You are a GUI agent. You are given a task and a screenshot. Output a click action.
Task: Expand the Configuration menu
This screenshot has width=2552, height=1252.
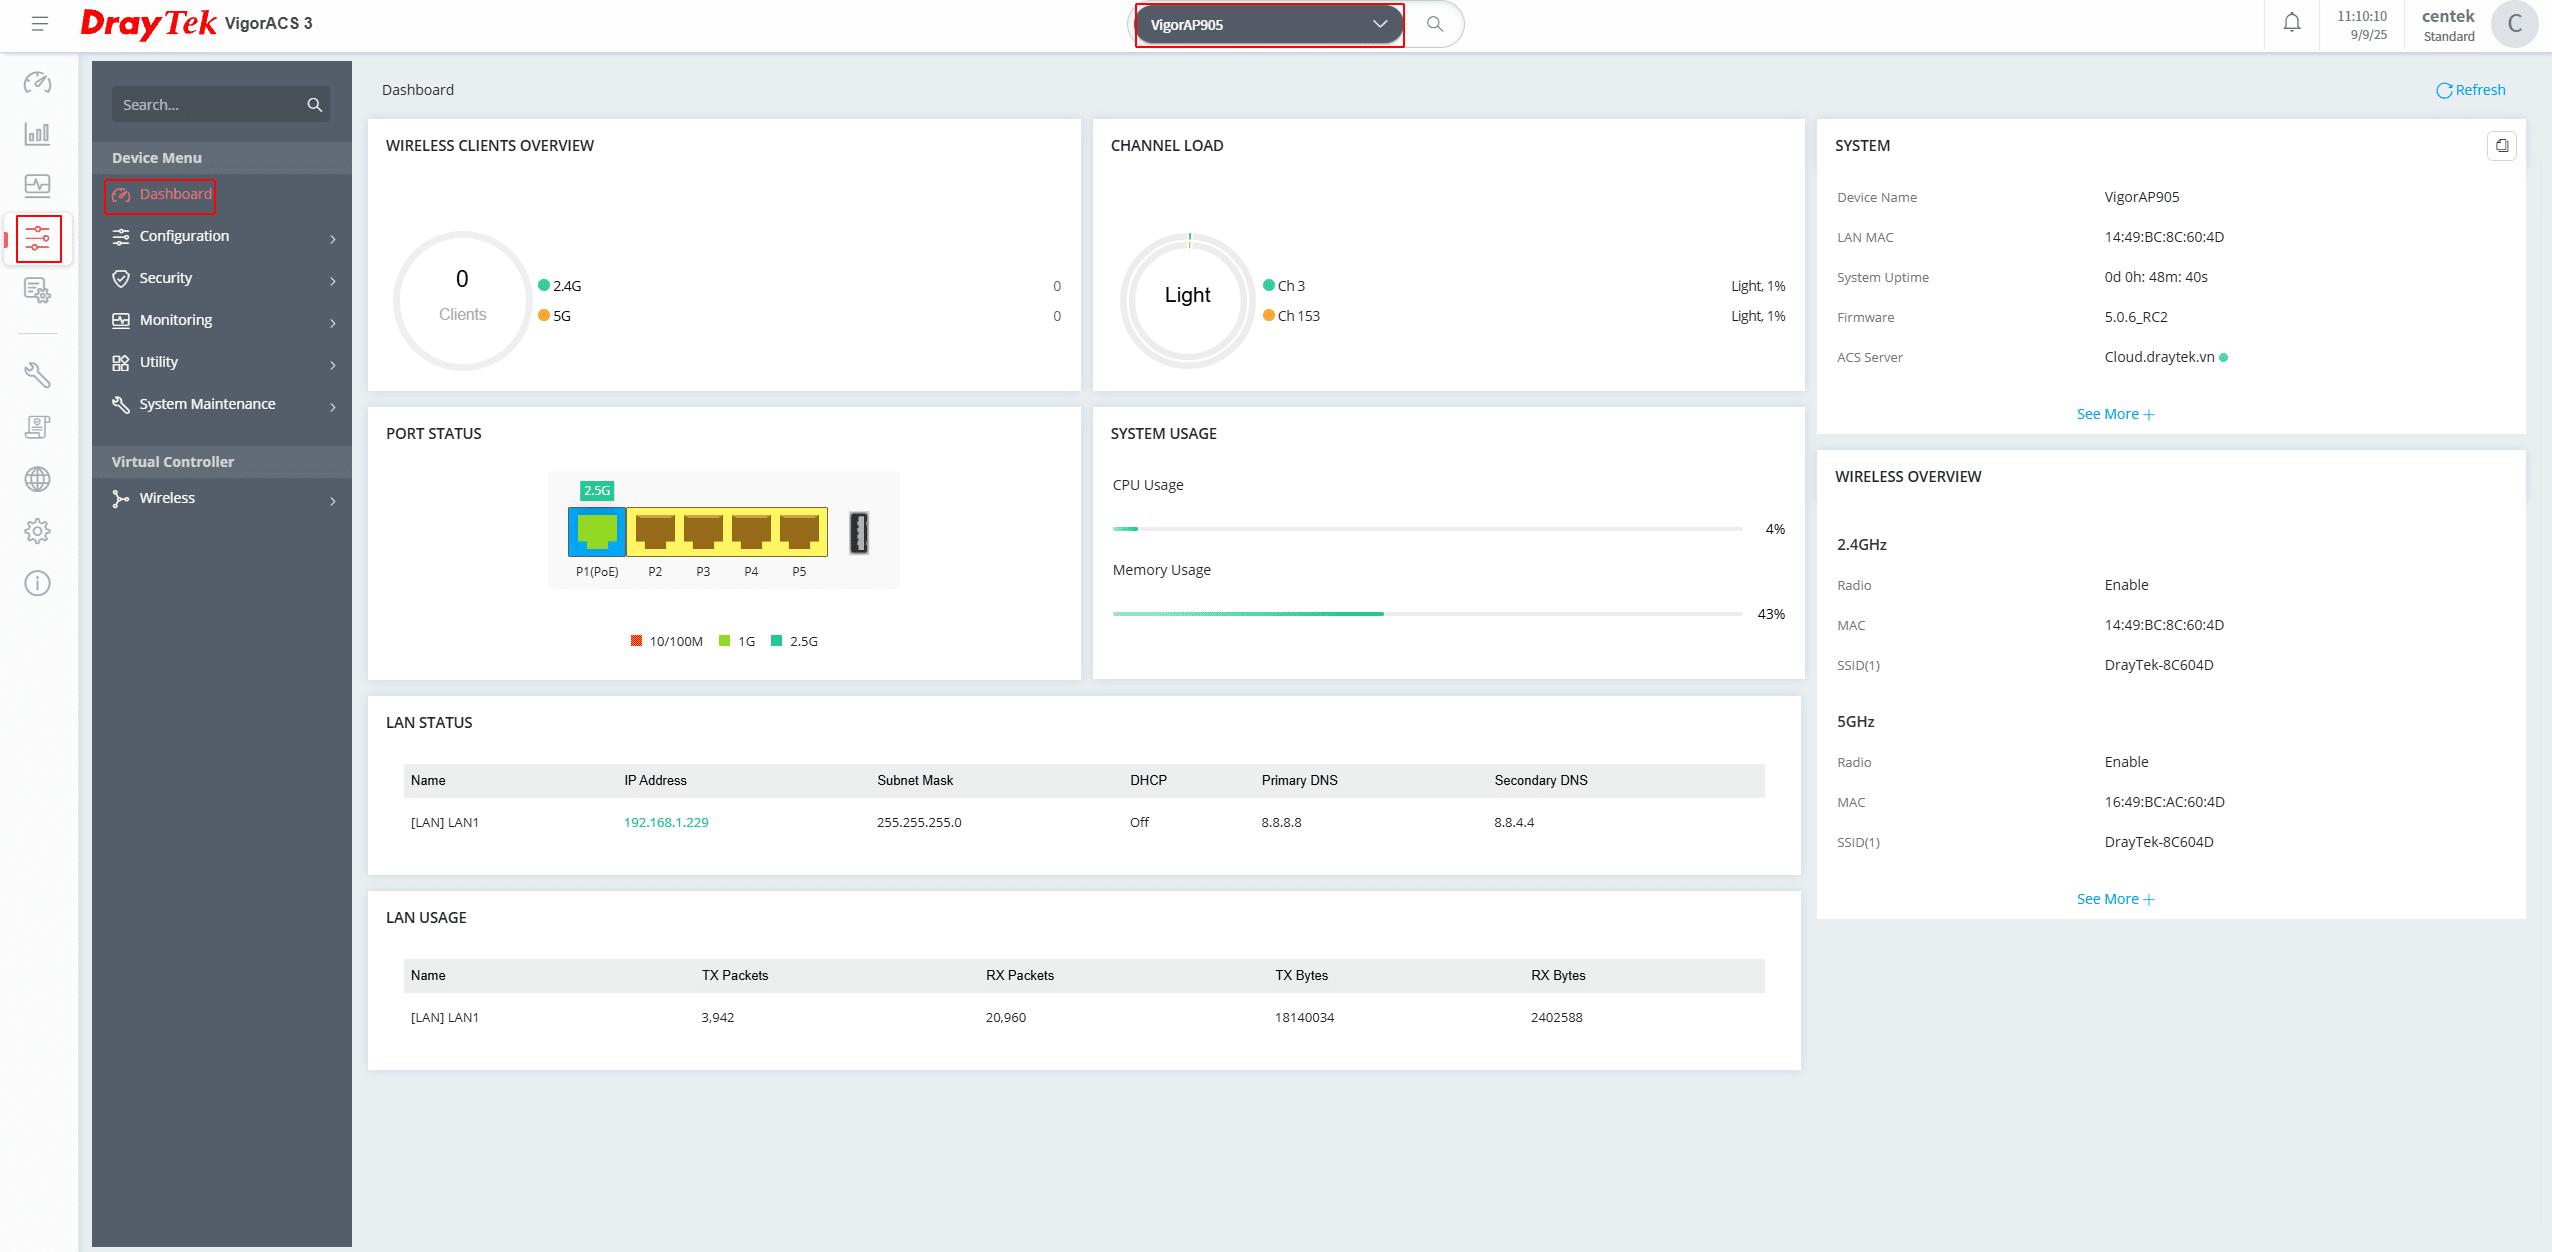pos(222,237)
